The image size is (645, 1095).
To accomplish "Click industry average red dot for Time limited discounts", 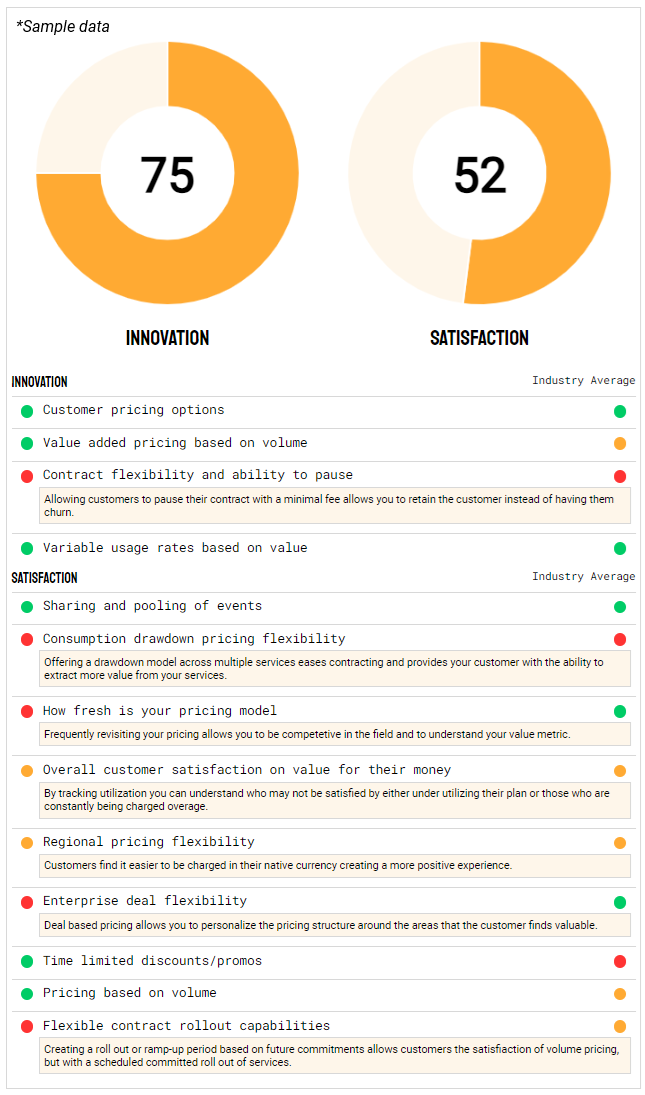I will coord(620,962).
